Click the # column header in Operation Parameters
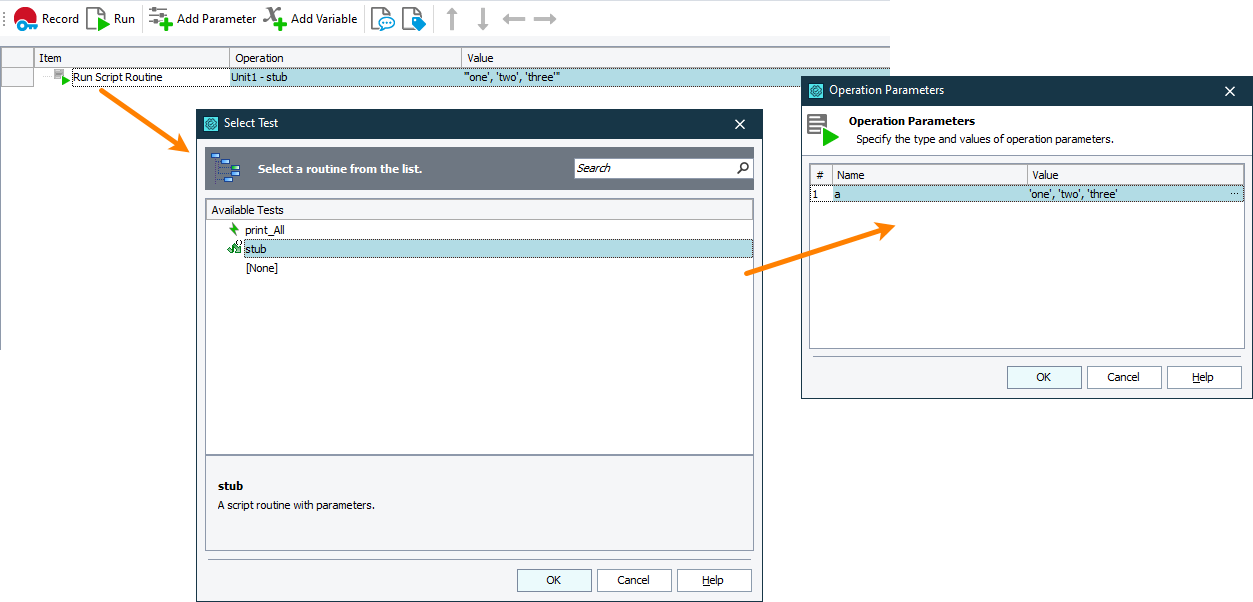Image resolution: width=1253 pixels, height=602 pixels. 821,175
